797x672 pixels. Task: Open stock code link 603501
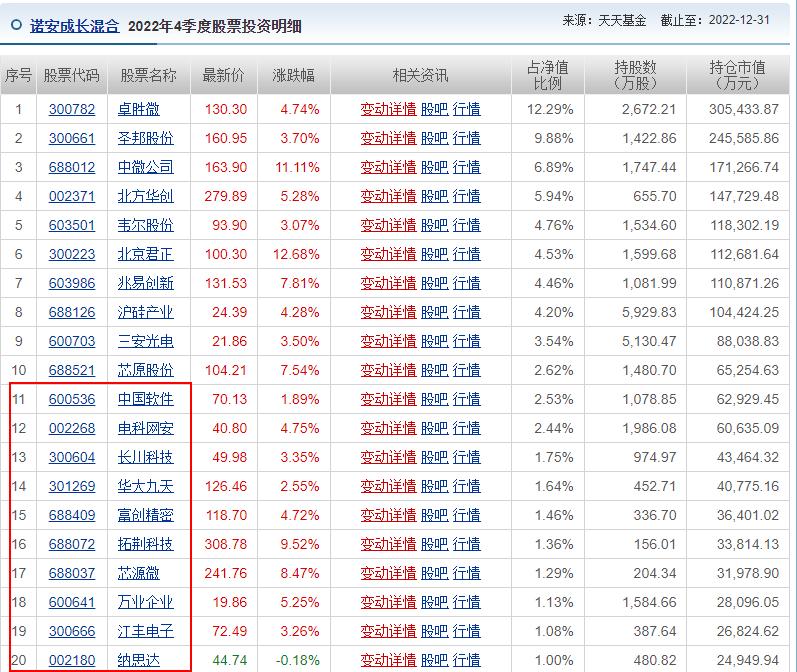pos(72,225)
